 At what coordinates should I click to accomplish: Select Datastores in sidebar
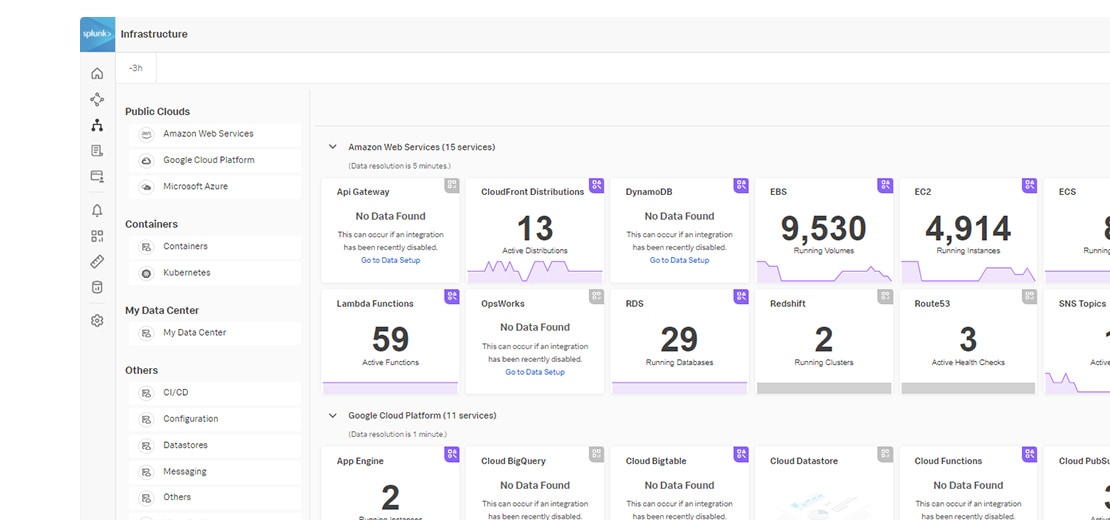[x=214, y=446]
